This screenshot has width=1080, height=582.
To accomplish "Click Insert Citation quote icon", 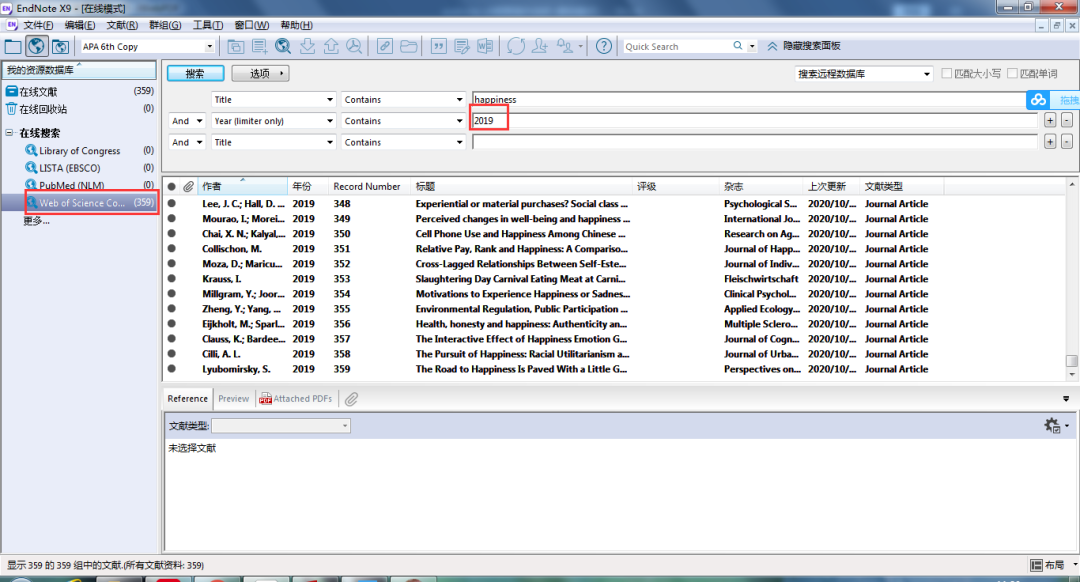I will [438, 46].
